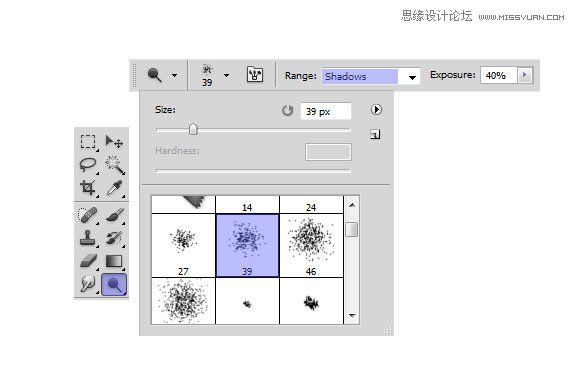Choose the chalk brush below 46
The height and width of the screenshot is (386, 575).
coord(311,301)
